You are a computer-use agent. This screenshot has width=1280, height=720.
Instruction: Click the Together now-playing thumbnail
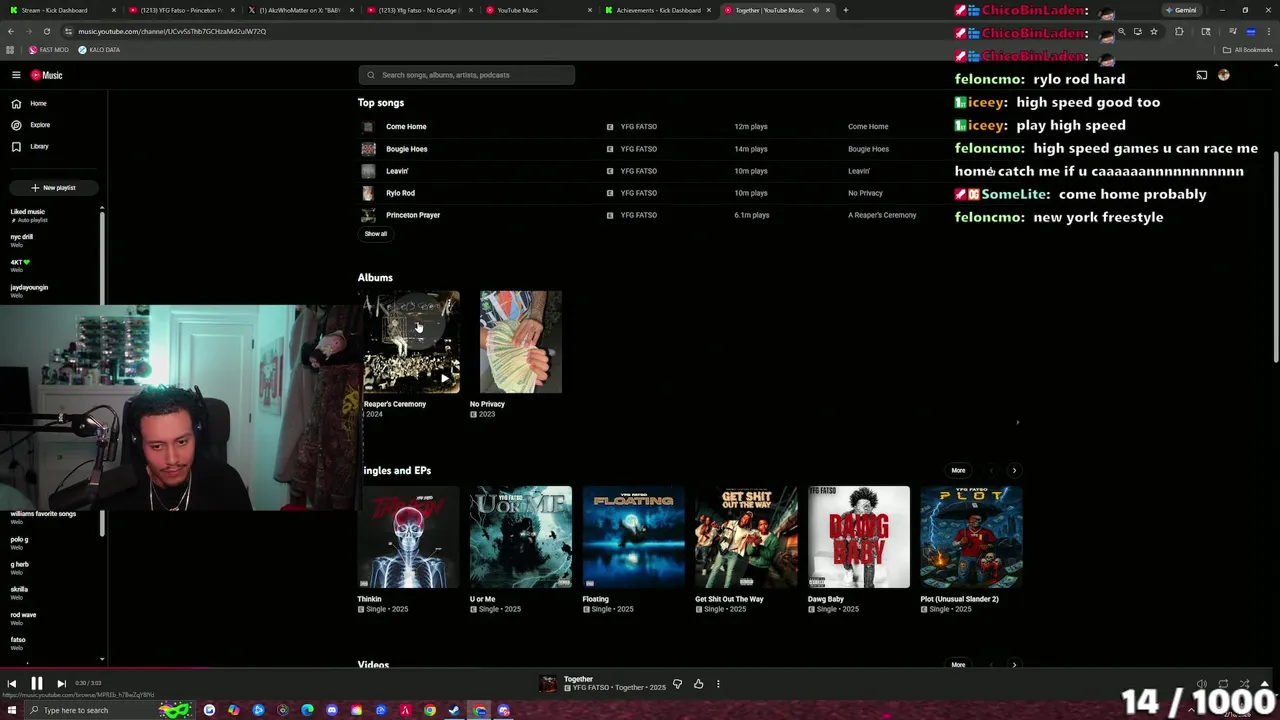click(x=547, y=684)
